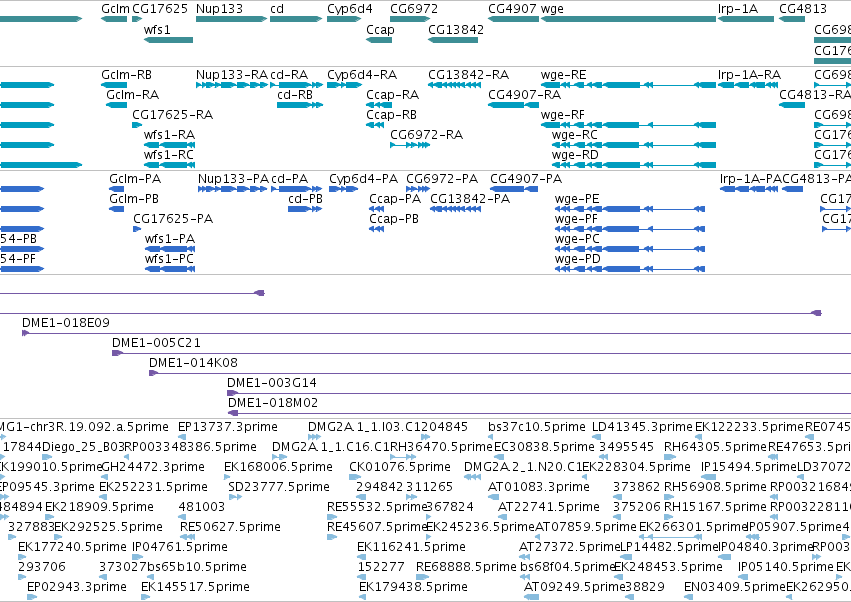
Task: Click protein label Cyp6d4-PA
Action: point(364,179)
